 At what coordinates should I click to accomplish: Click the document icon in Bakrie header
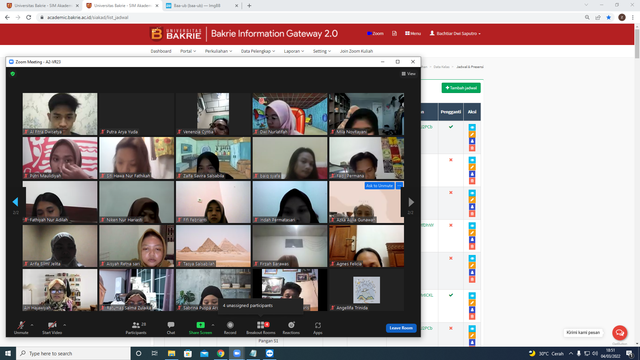pos(394,33)
